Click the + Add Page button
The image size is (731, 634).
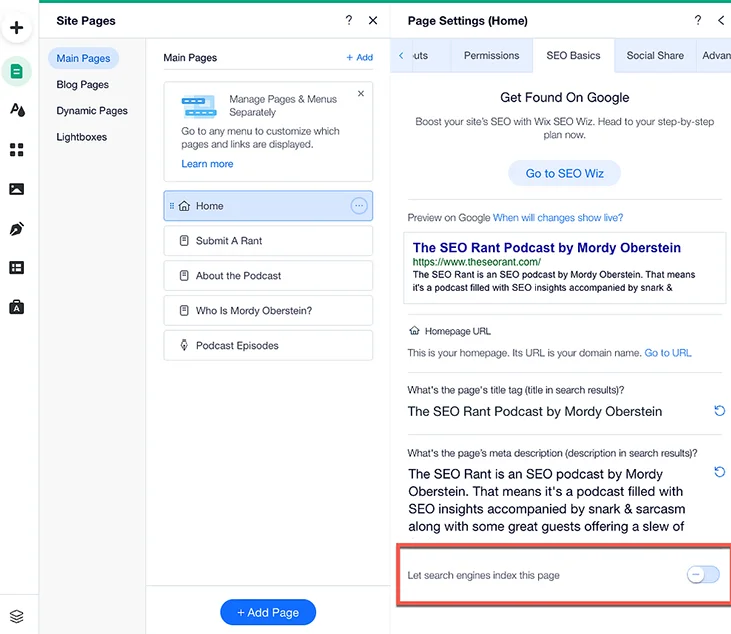268,612
